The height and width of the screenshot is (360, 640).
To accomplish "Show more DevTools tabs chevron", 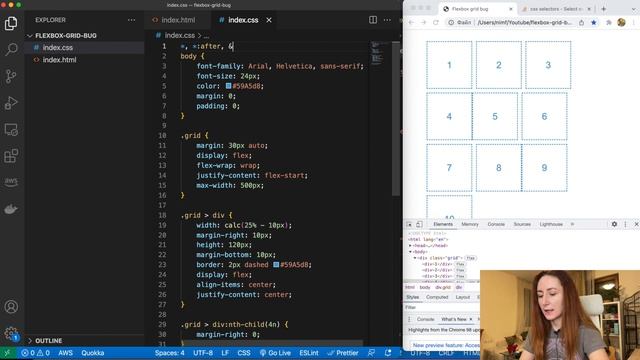I will (572, 224).
